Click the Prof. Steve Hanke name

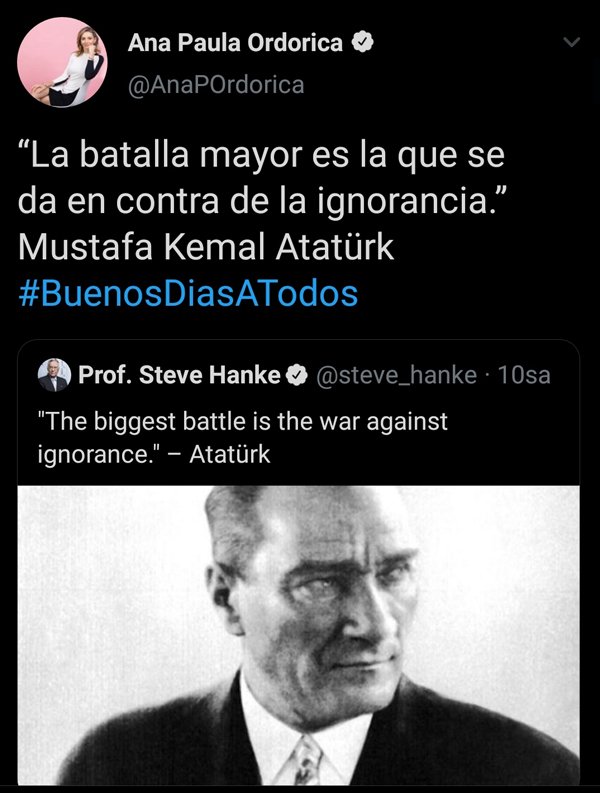[x=180, y=375]
